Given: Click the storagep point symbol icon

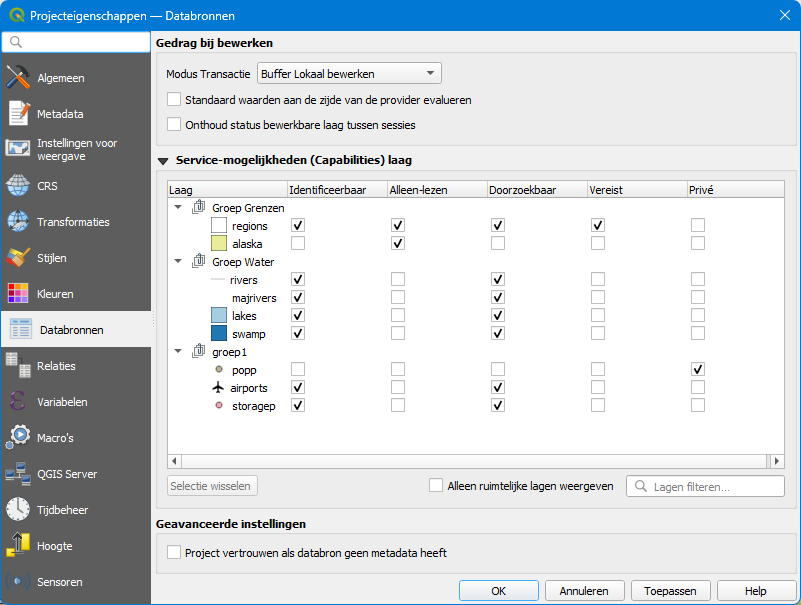Looking at the screenshot, I should pyautogui.click(x=219, y=405).
